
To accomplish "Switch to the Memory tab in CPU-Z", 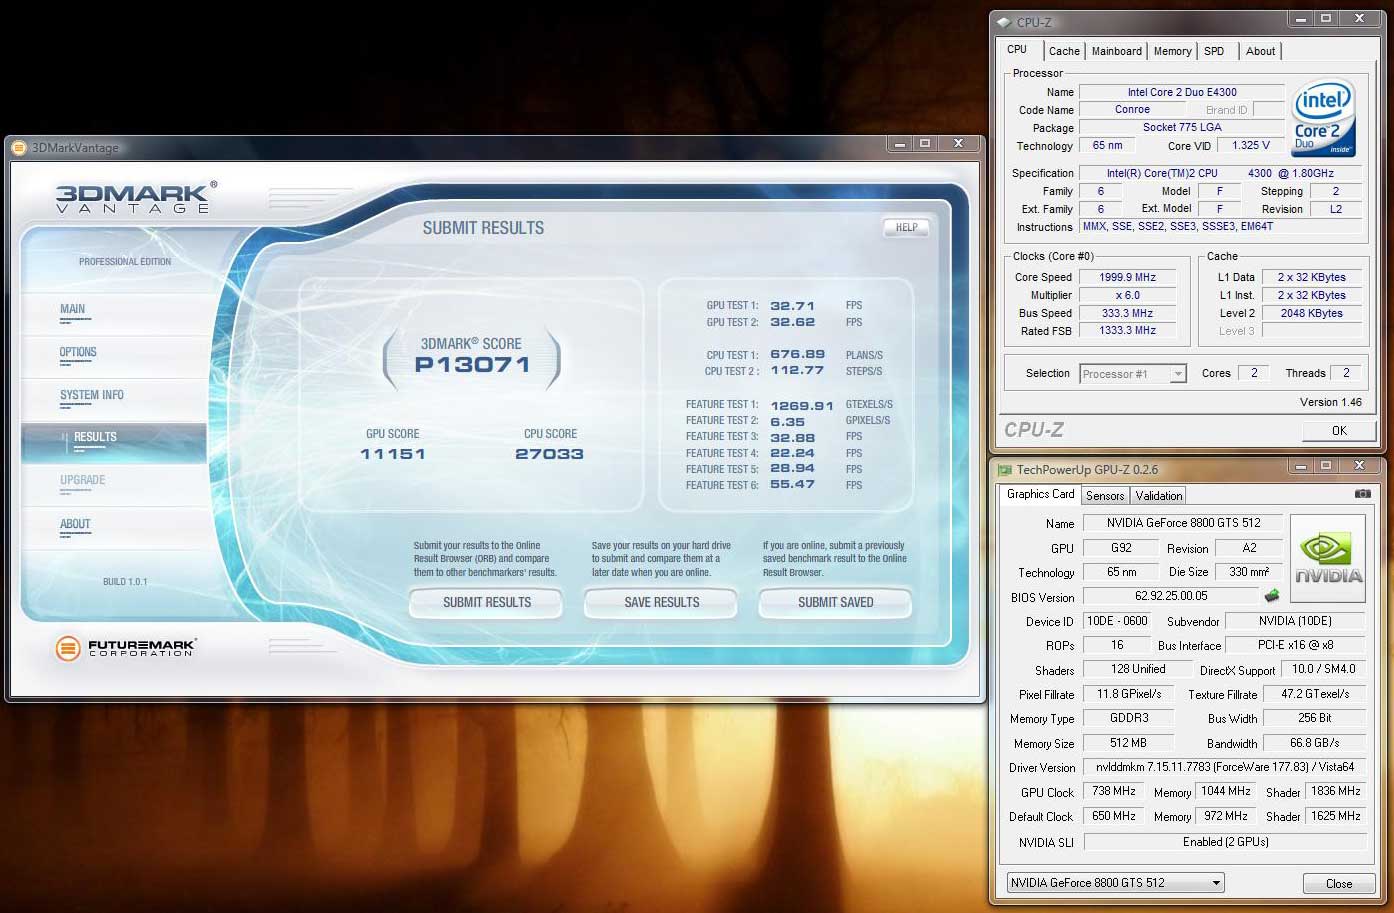I will point(1172,51).
